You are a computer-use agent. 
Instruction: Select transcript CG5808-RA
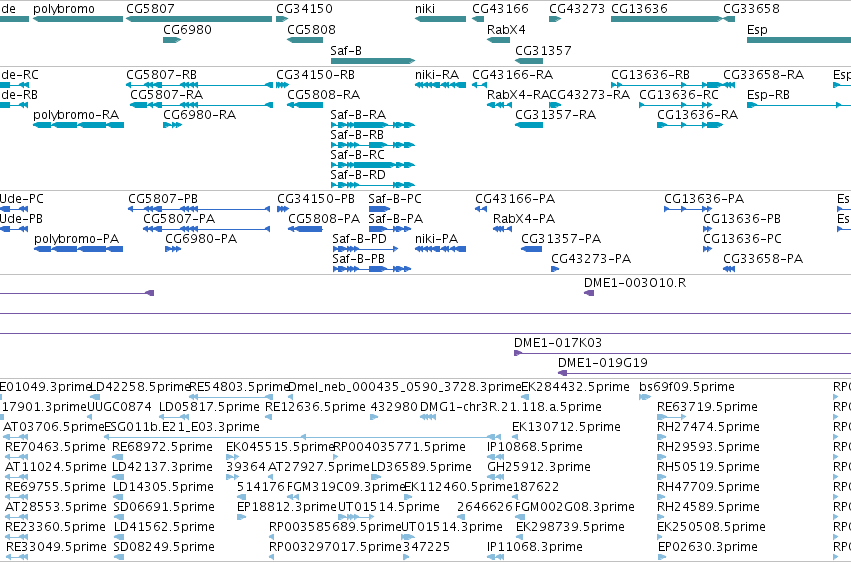pyautogui.click(x=323, y=94)
